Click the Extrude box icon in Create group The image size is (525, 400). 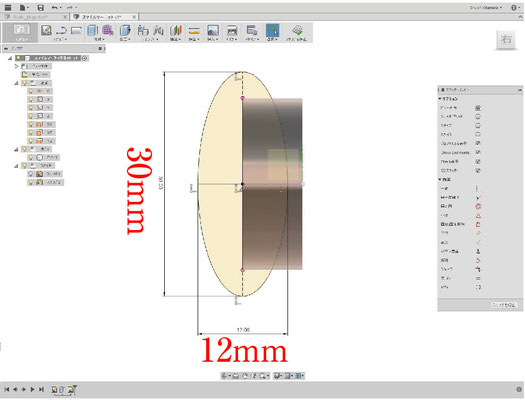(x=92, y=30)
